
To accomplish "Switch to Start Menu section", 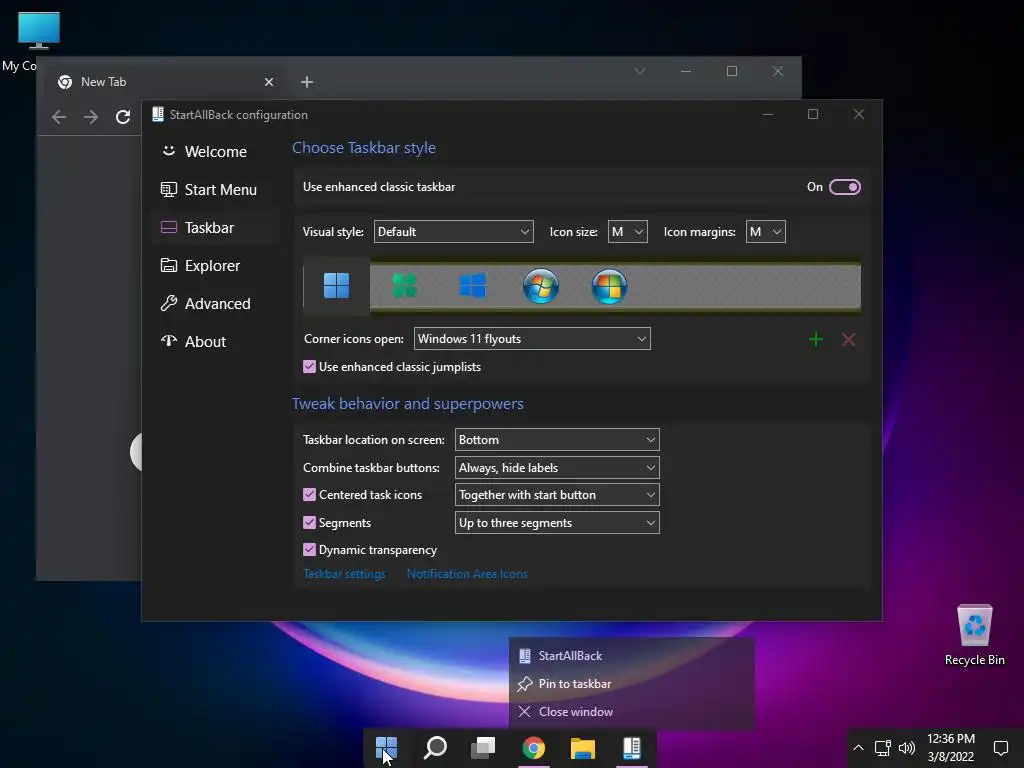I will tap(215, 189).
